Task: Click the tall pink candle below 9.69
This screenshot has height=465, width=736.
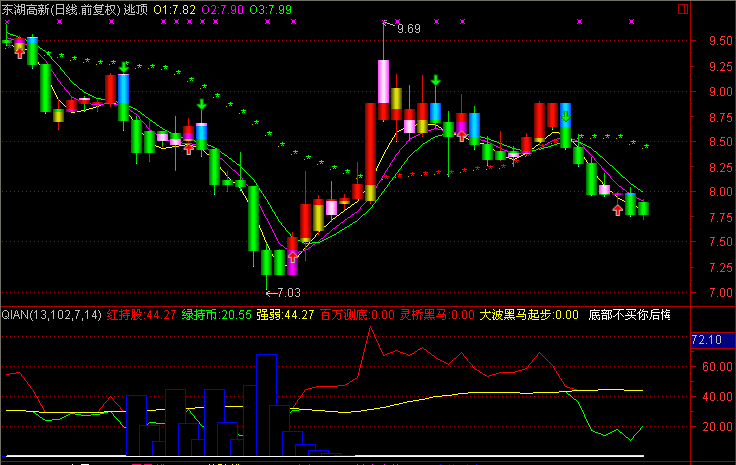Action: (x=383, y=90)
